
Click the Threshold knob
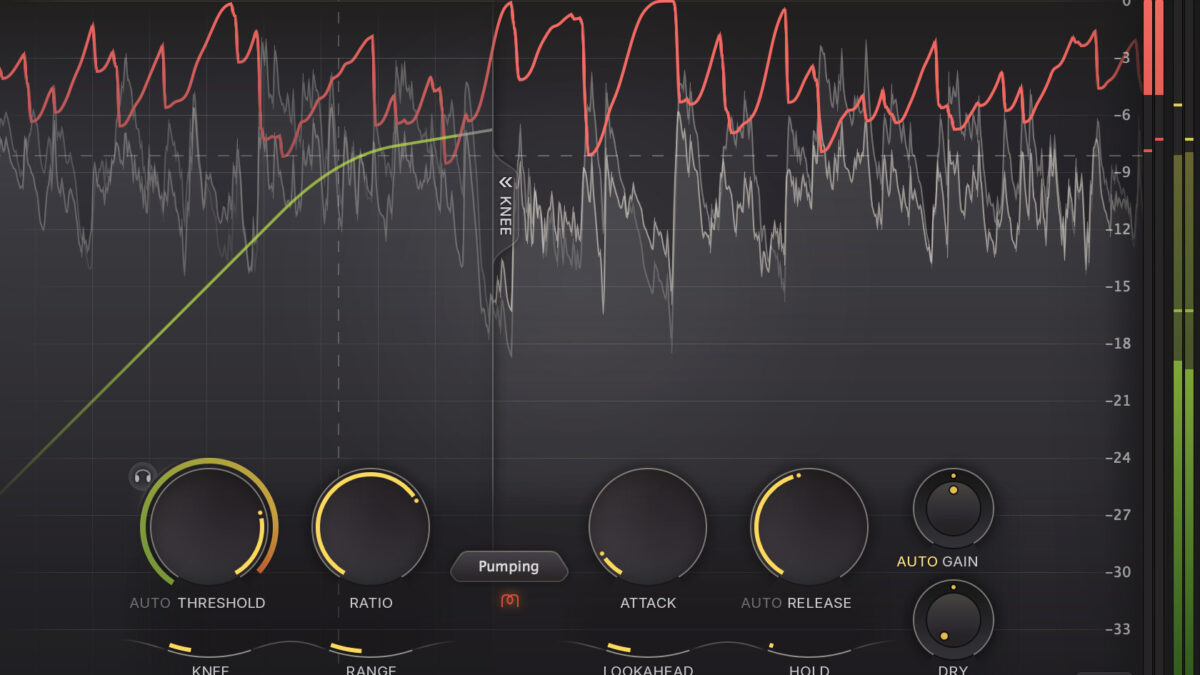click(209, 526)
